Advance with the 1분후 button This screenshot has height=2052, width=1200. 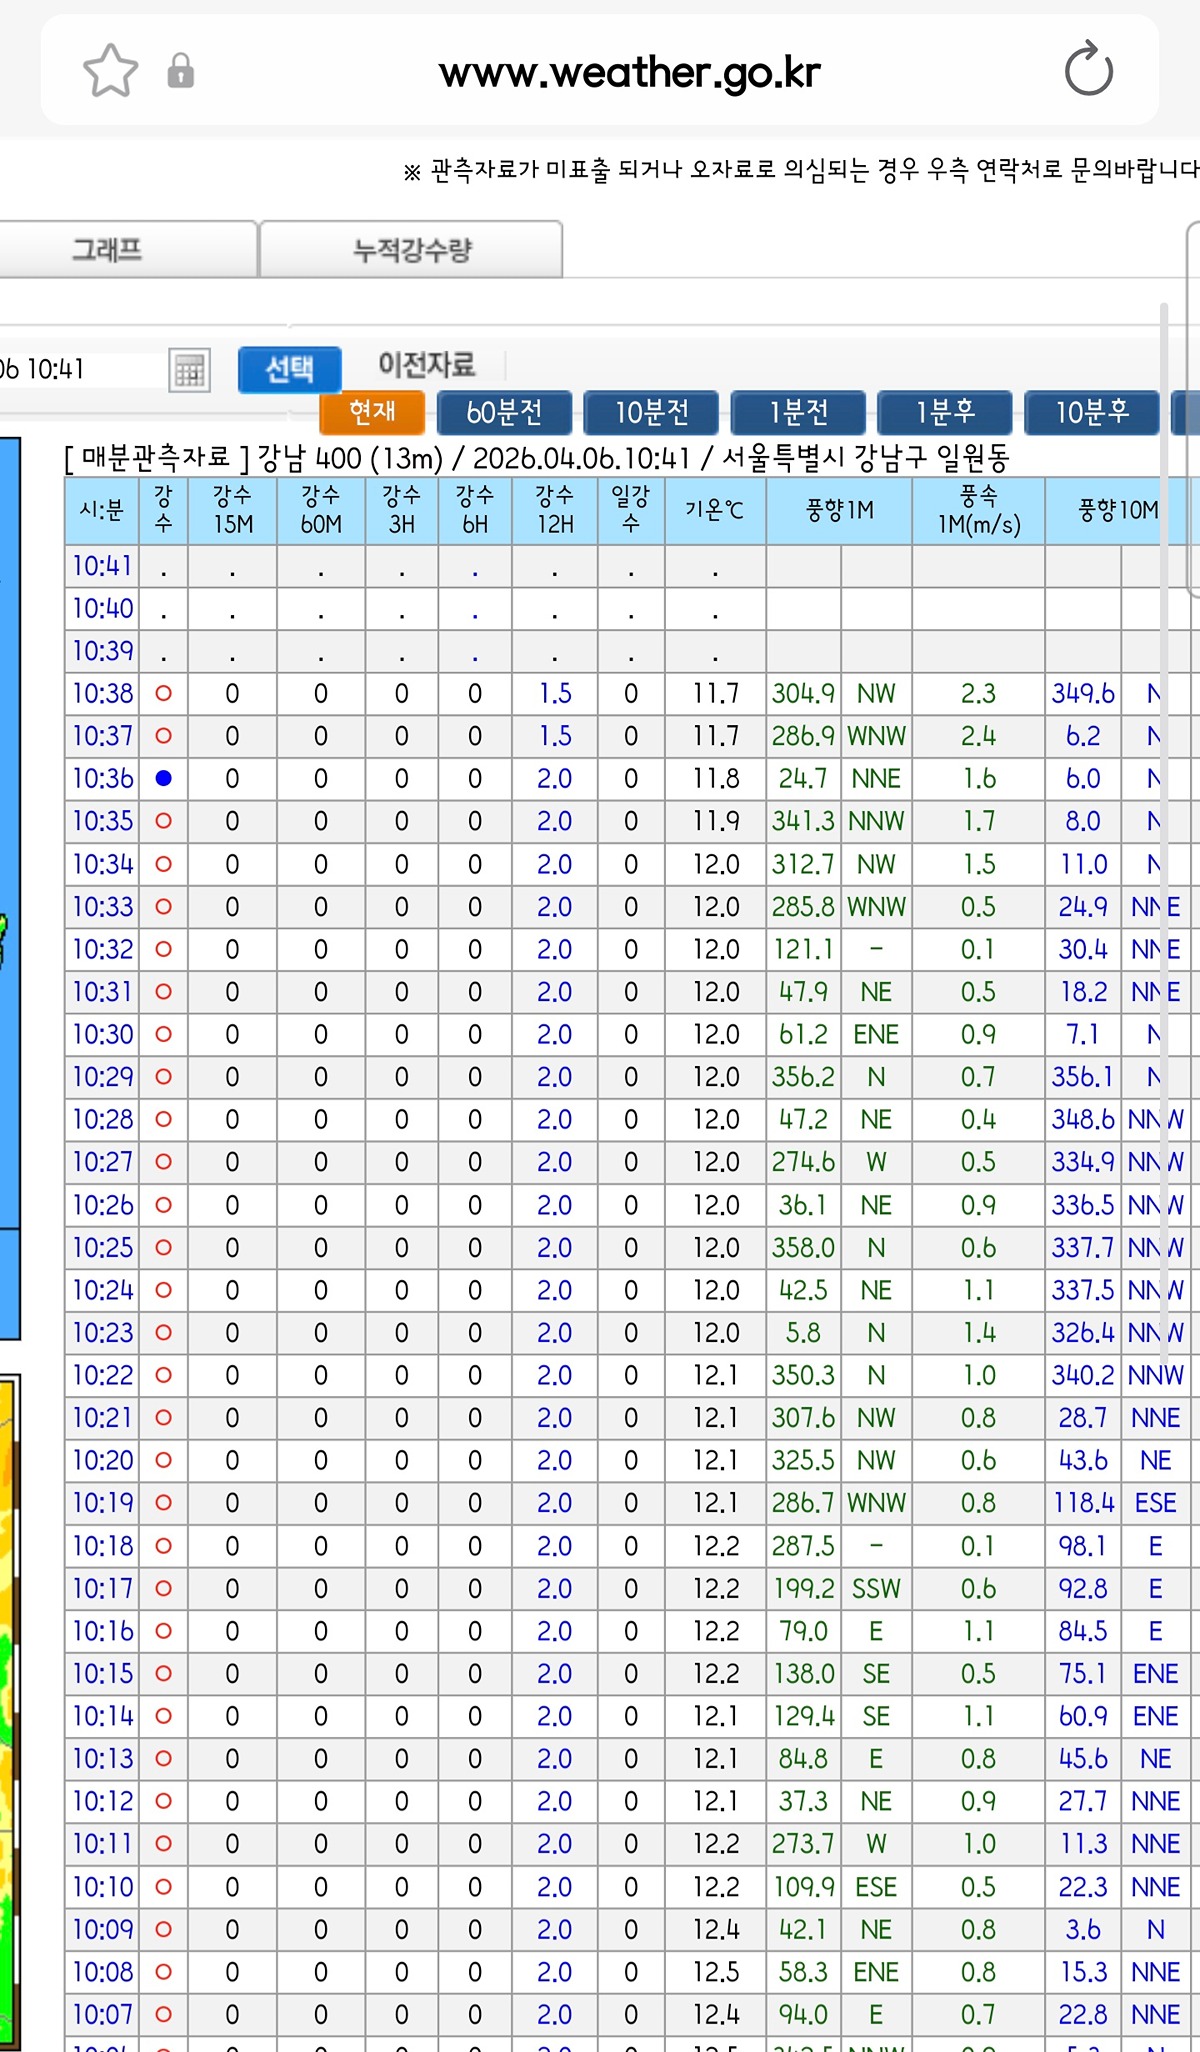pyautogui.click(x=945, y=412)
